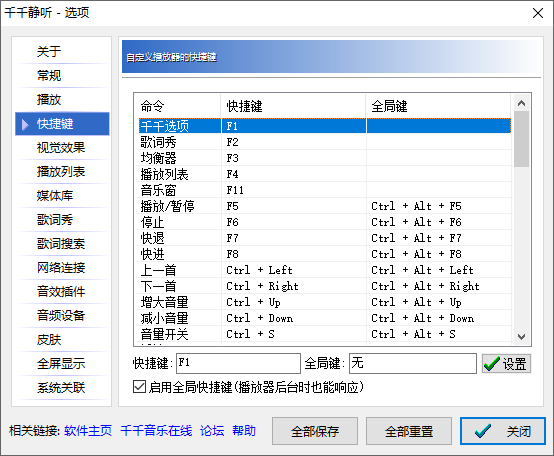Open the 帮助 link
This screenshot has height=456, width=554.
pos(244,431)
